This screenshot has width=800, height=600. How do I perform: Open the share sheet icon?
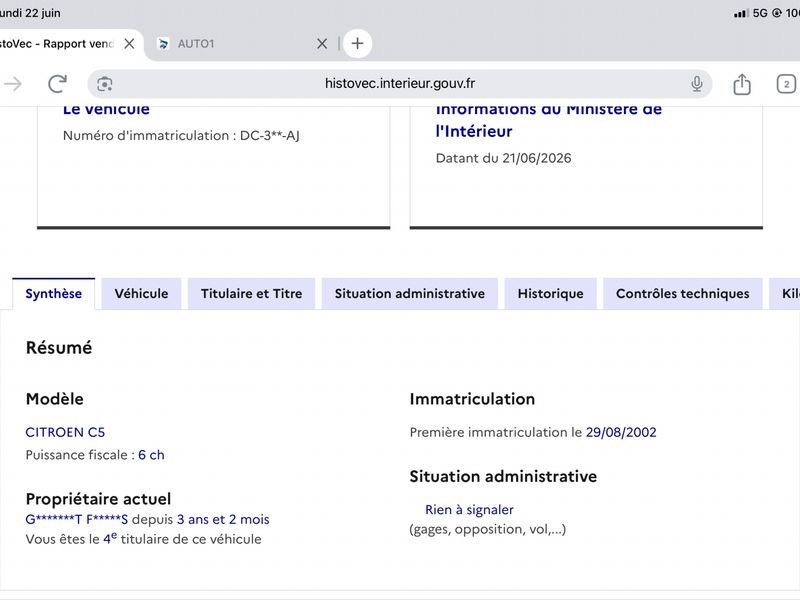coord(742,84)
